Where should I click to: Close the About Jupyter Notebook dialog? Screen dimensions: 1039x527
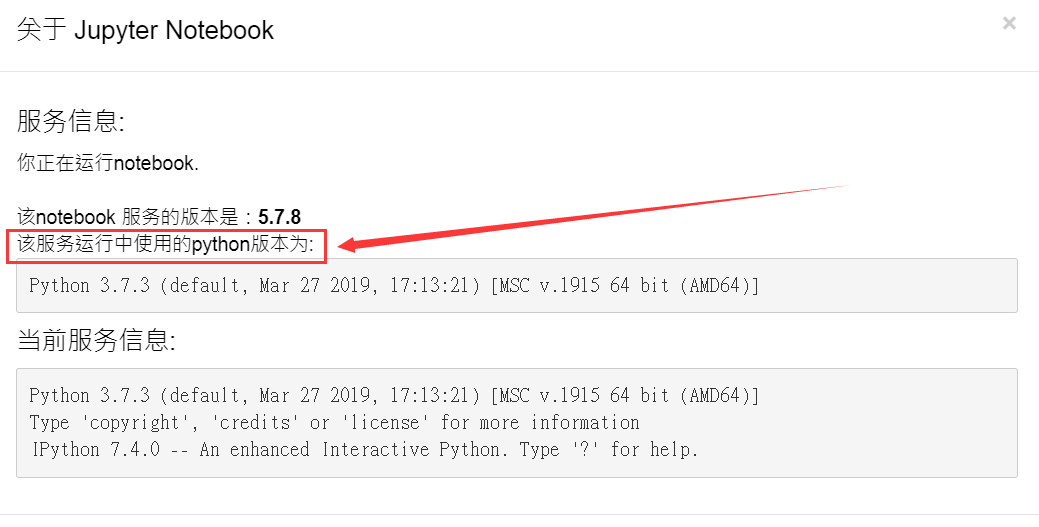(x=1009, y=24)
